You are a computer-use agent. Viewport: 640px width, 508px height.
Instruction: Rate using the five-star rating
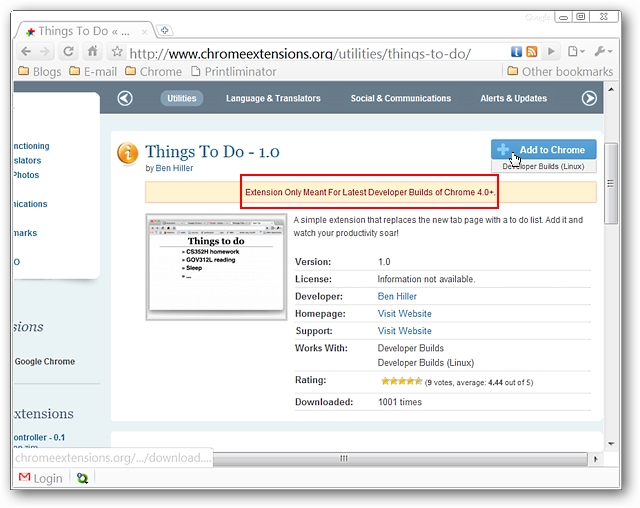click(401, 381)
